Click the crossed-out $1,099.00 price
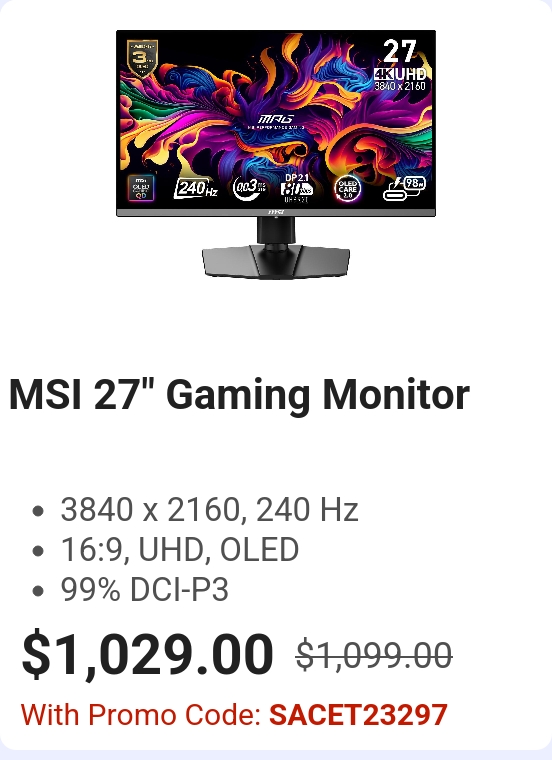This screenshot has height=760, width=552. pyautogui.click(x=374, y=655)
